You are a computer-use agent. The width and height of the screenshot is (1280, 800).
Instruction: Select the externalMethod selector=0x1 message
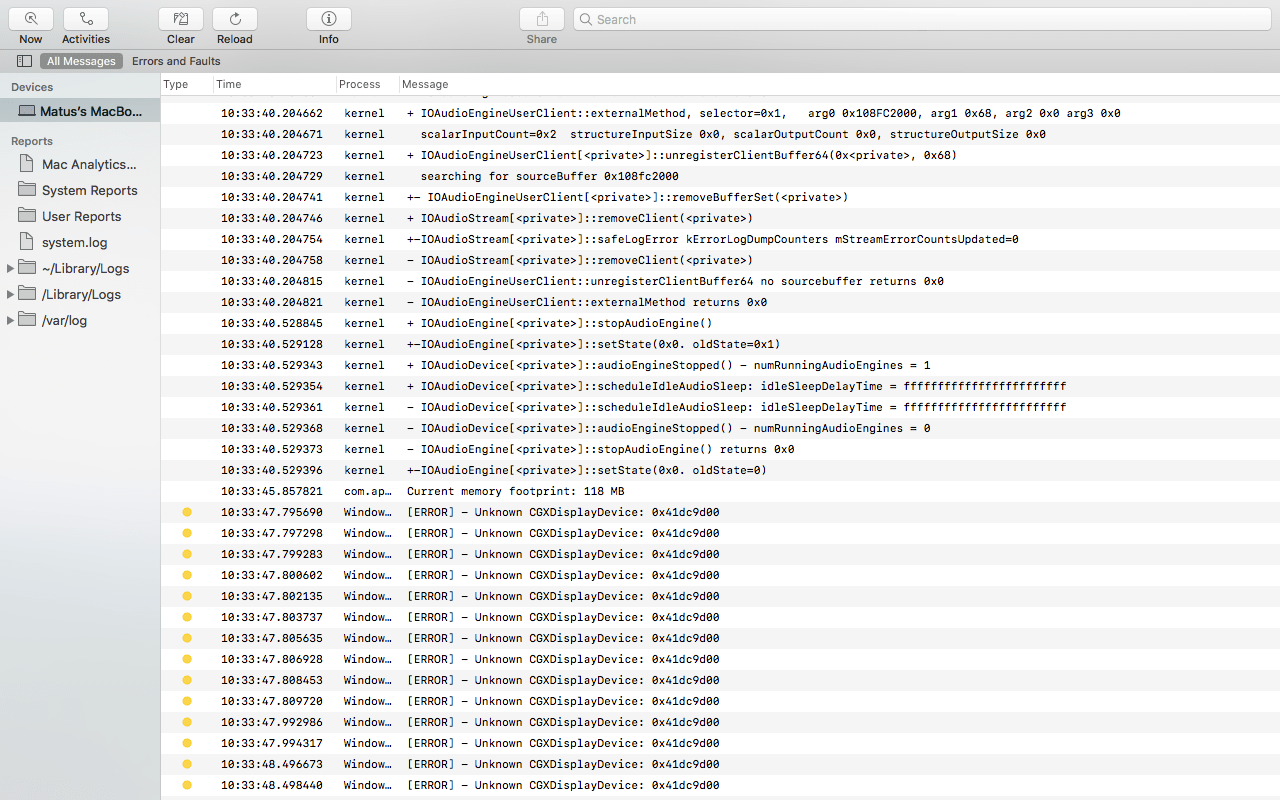tap(764, 113)
